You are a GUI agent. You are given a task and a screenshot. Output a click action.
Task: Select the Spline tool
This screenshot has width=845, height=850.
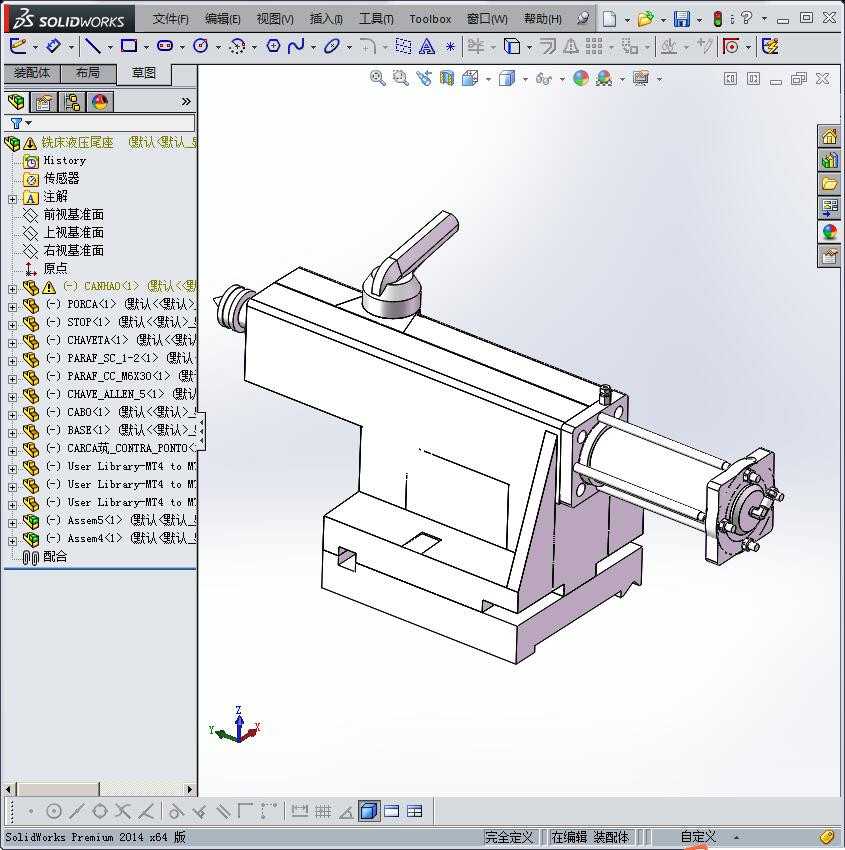click(x=296, y=46)
